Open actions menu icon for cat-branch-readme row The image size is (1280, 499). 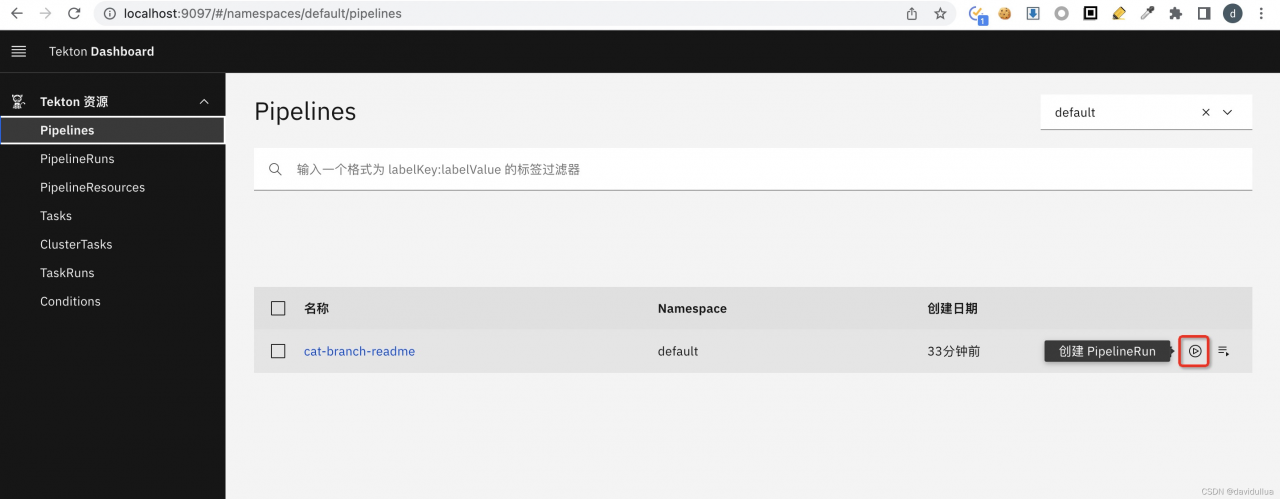[1223, 351]
